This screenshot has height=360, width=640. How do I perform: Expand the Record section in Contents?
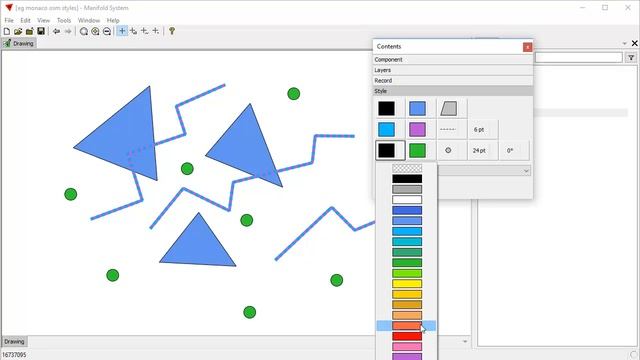tap(453, 80)
